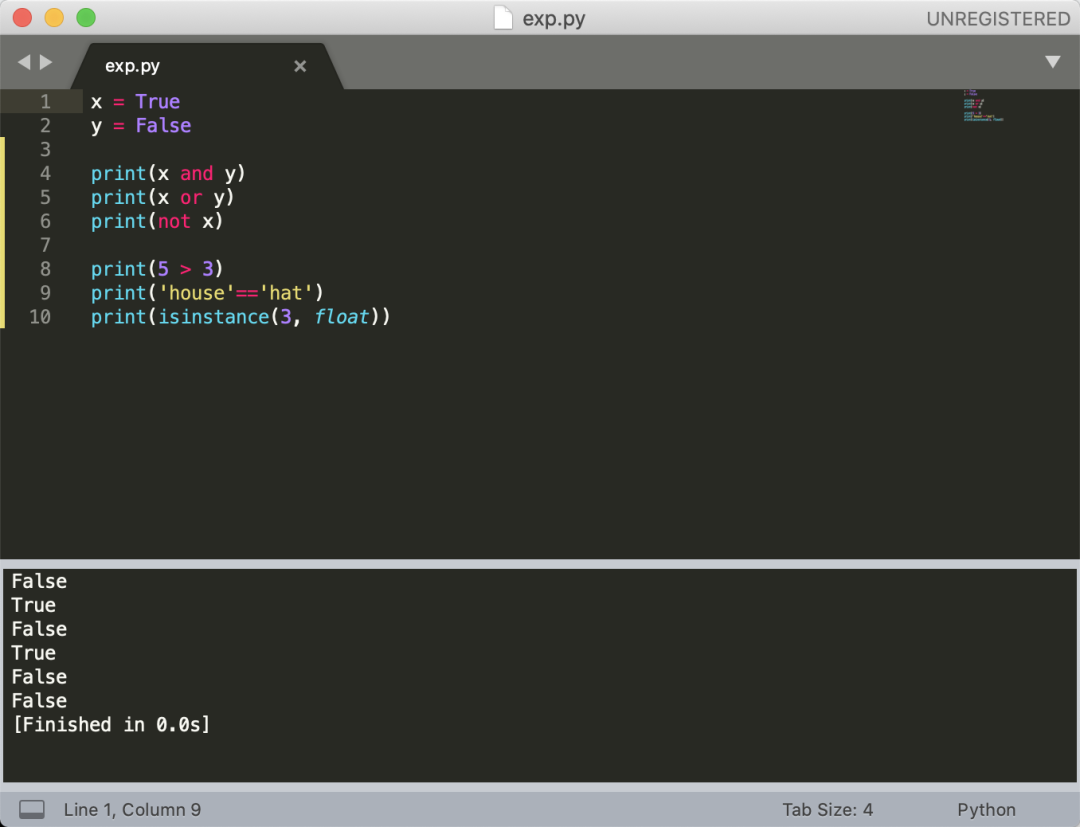Screen dimensions: 1080x827
Task: Open the tab list dropdown arrow
Action: (1052, 62)
